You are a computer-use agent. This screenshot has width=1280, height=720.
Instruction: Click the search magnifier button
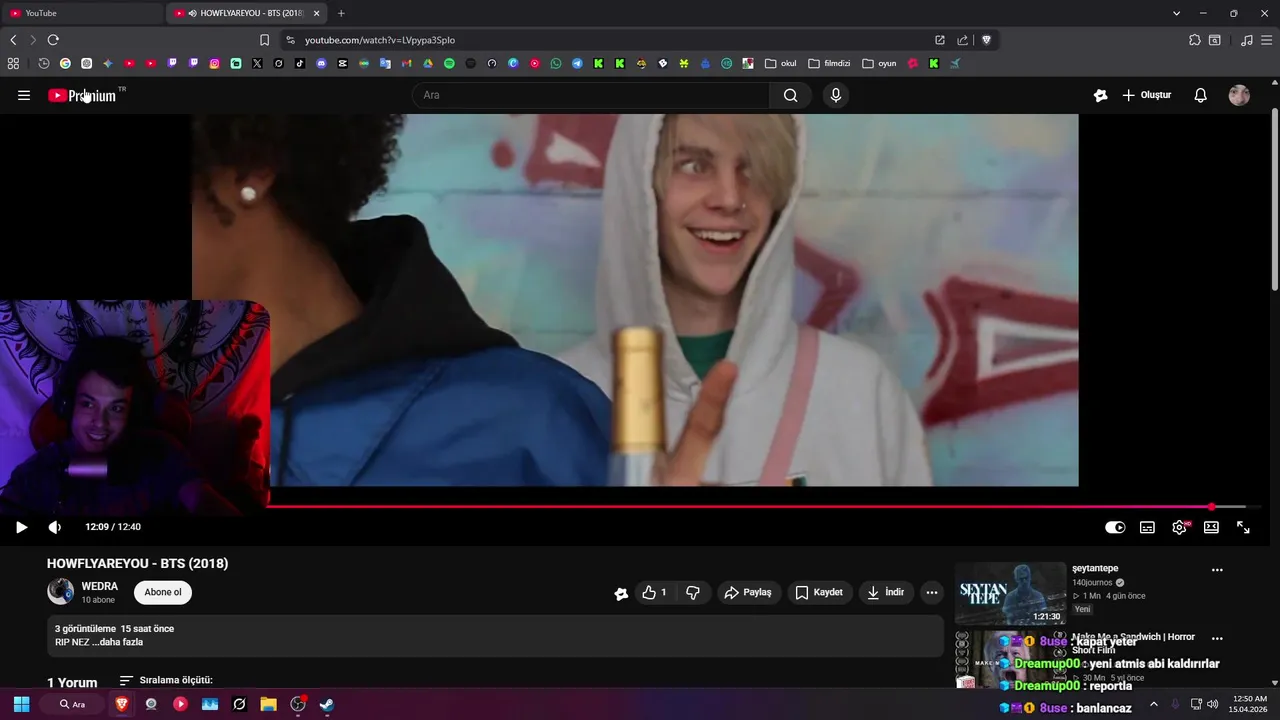tap(790, 95)
